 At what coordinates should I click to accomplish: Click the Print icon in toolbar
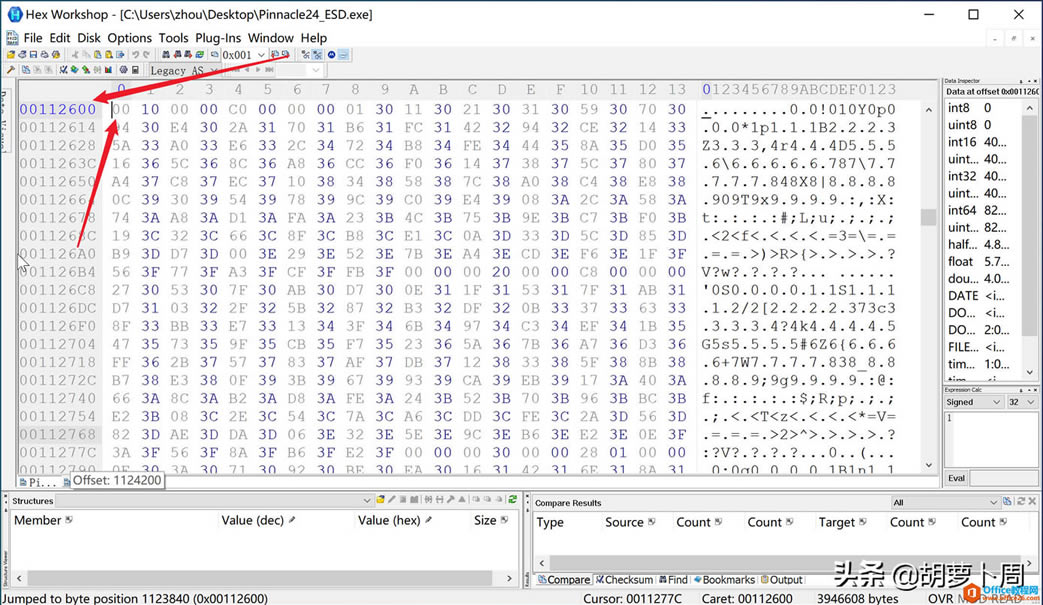(x=45, y=55)
